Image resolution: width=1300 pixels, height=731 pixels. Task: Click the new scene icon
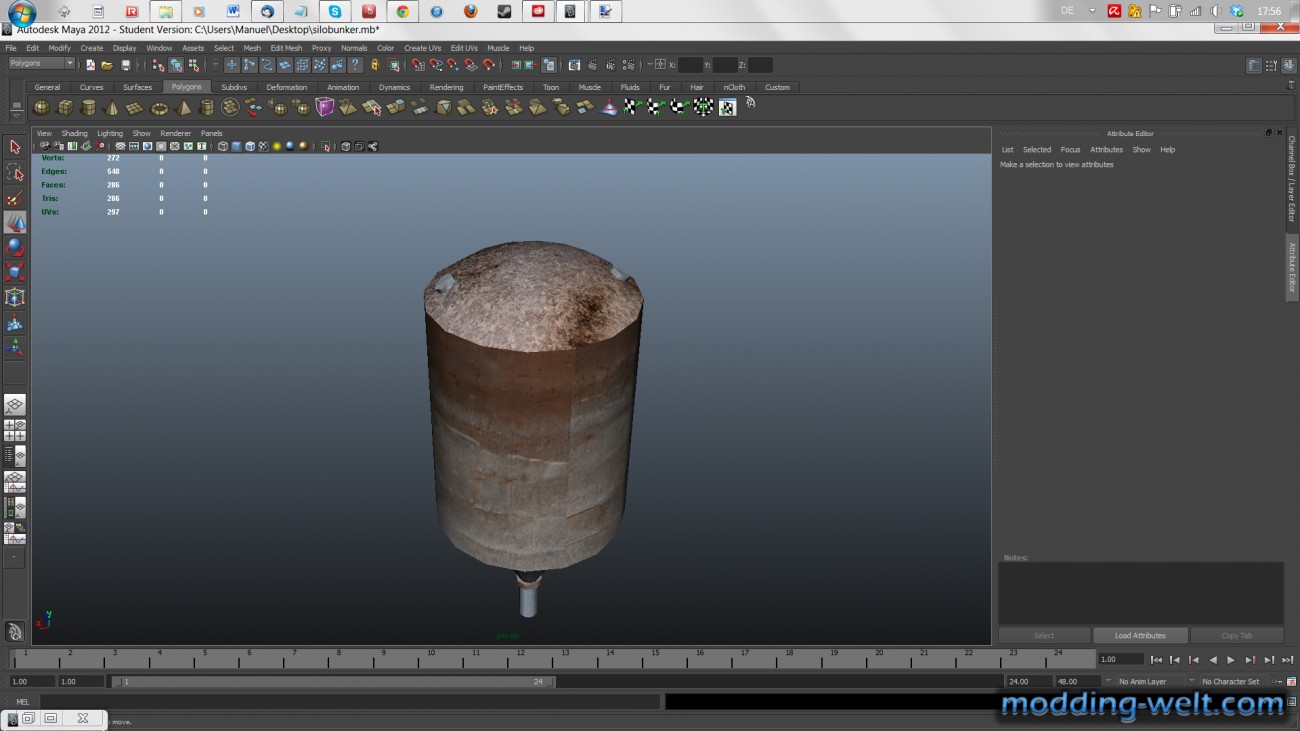(x=90, y=65)
